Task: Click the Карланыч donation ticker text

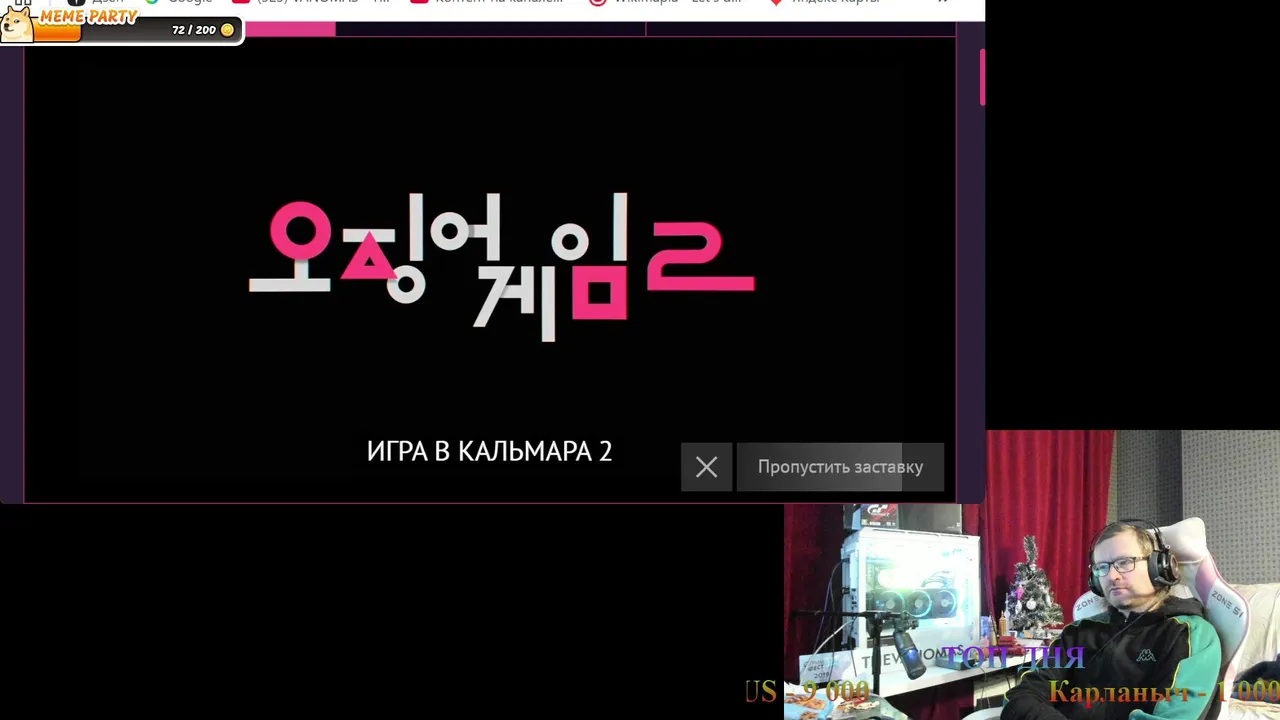Action: pos(1163,691)
